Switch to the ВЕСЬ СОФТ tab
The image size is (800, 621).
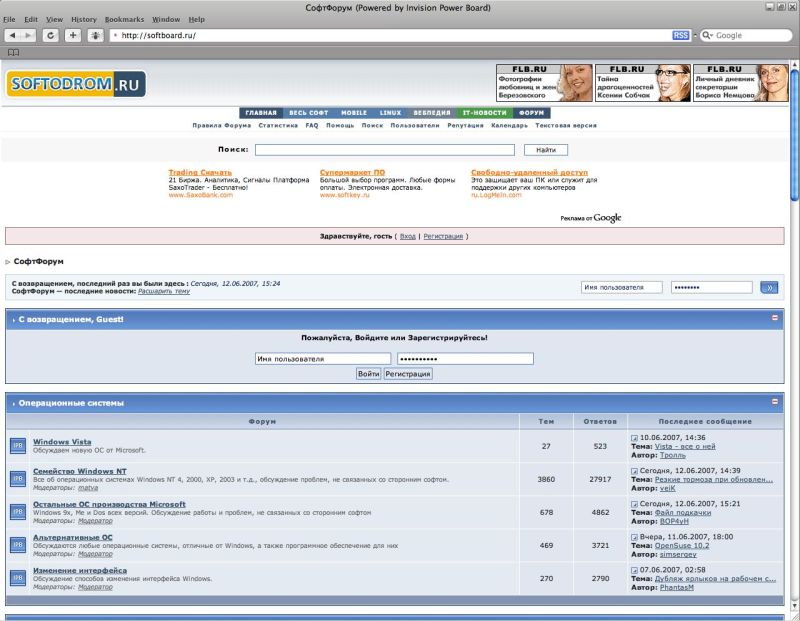309,113
